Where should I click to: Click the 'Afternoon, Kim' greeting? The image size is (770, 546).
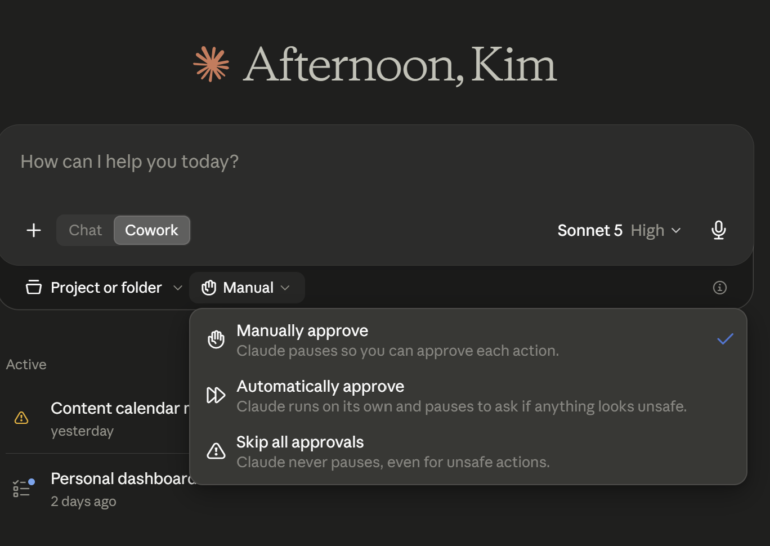400,65
